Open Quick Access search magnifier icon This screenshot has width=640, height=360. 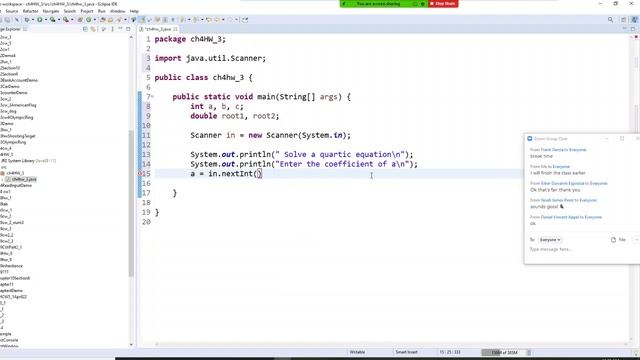point(611,20)
